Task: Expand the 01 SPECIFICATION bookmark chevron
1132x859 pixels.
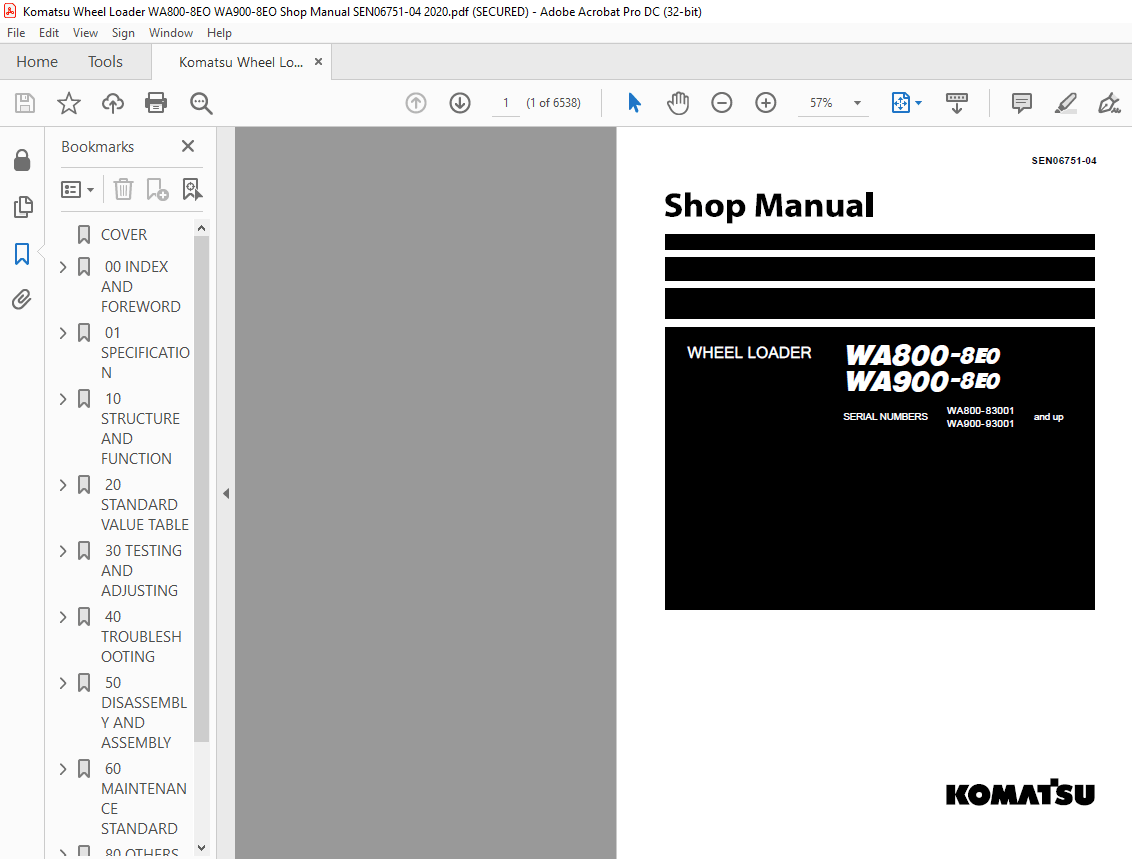Action: point(64,332)
